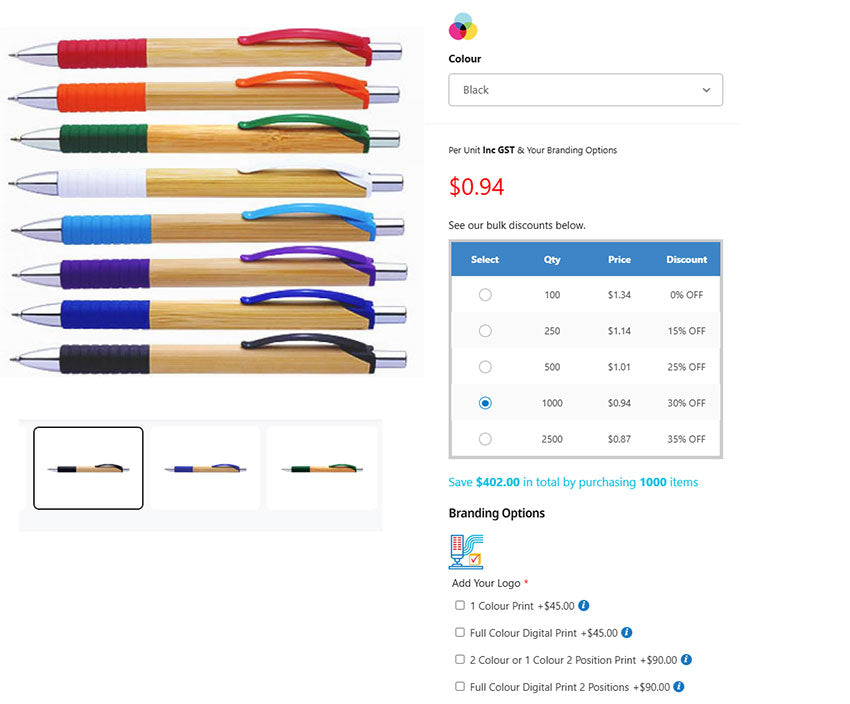The width and height of the screenshot is (850, 704).
Task: Click the Colour dropdown chevron arrow
Action: (x=706, y=90)
